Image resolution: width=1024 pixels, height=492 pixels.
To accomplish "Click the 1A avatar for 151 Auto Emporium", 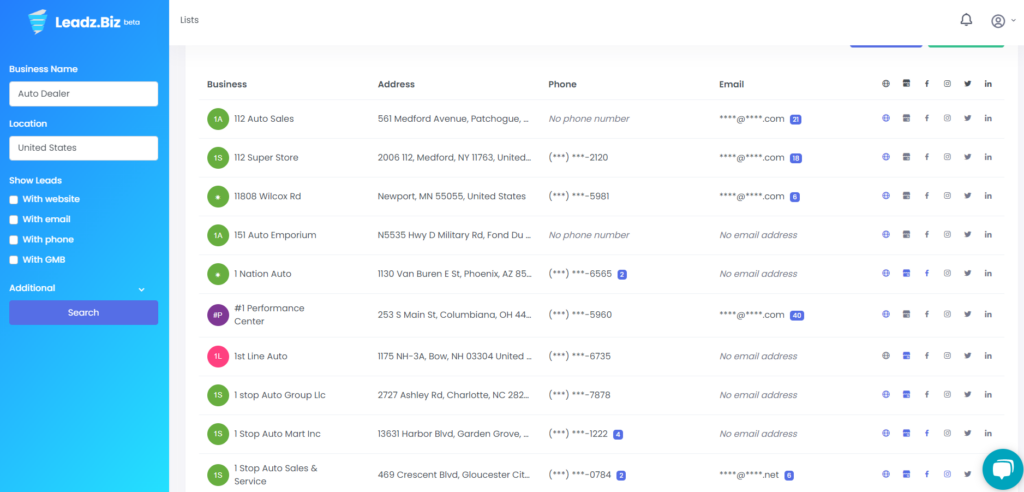I will tap(217, 235).
